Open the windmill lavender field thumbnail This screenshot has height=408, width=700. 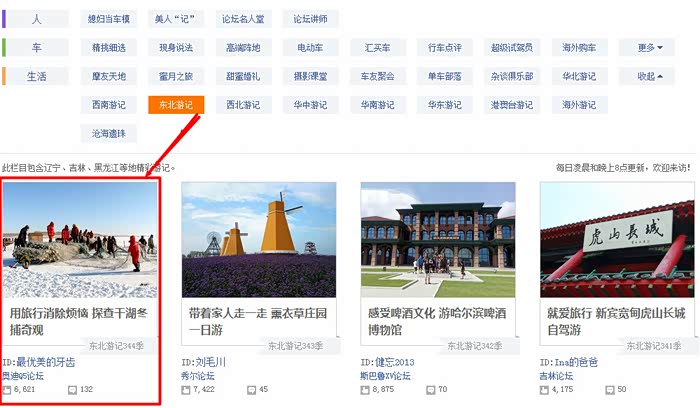coord(259,240)
